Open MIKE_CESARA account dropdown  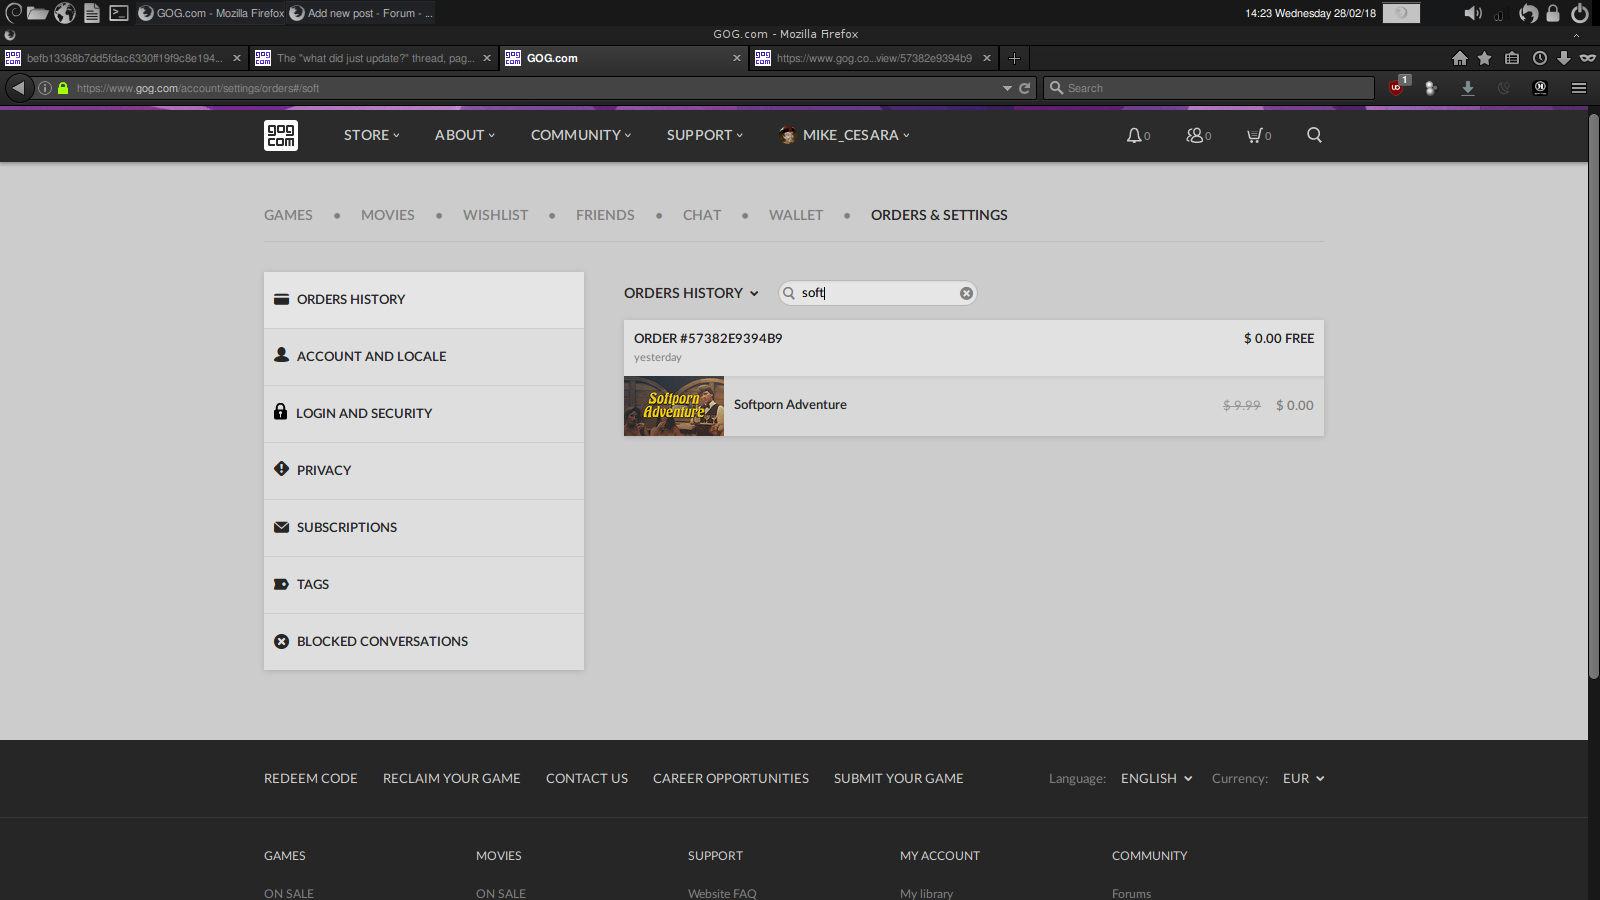click(x=856, y=135)
